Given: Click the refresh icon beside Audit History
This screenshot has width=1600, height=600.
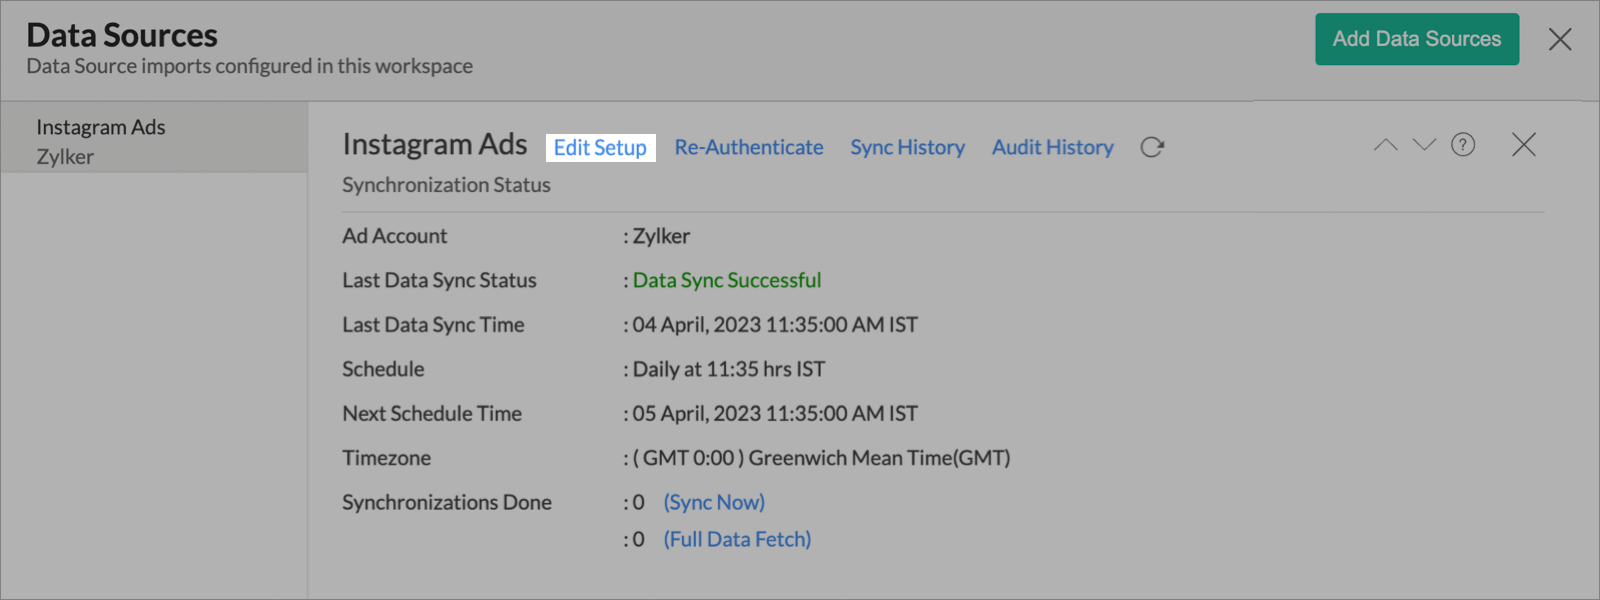Looking at the screenshot, I should tap(1152, 147).
